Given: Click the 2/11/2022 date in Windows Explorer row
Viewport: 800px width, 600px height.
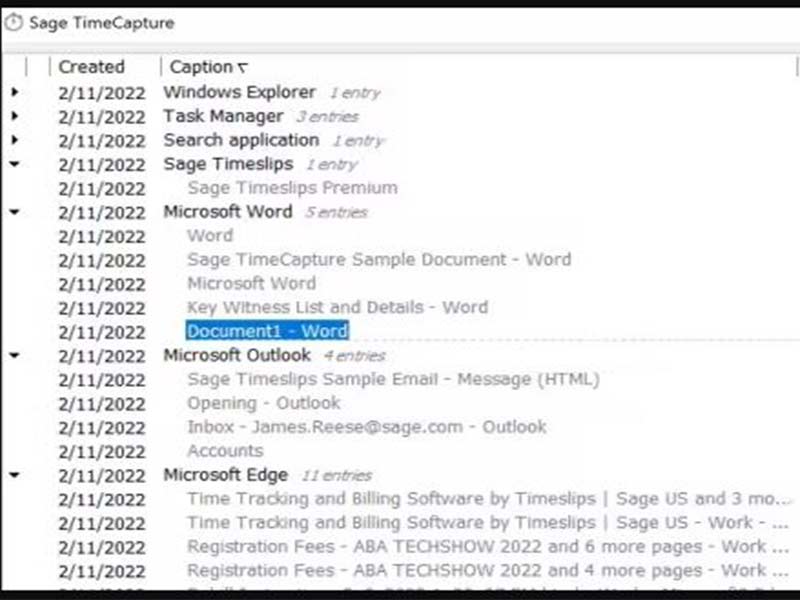Looking at the screenshot, I should pos(102,93).
